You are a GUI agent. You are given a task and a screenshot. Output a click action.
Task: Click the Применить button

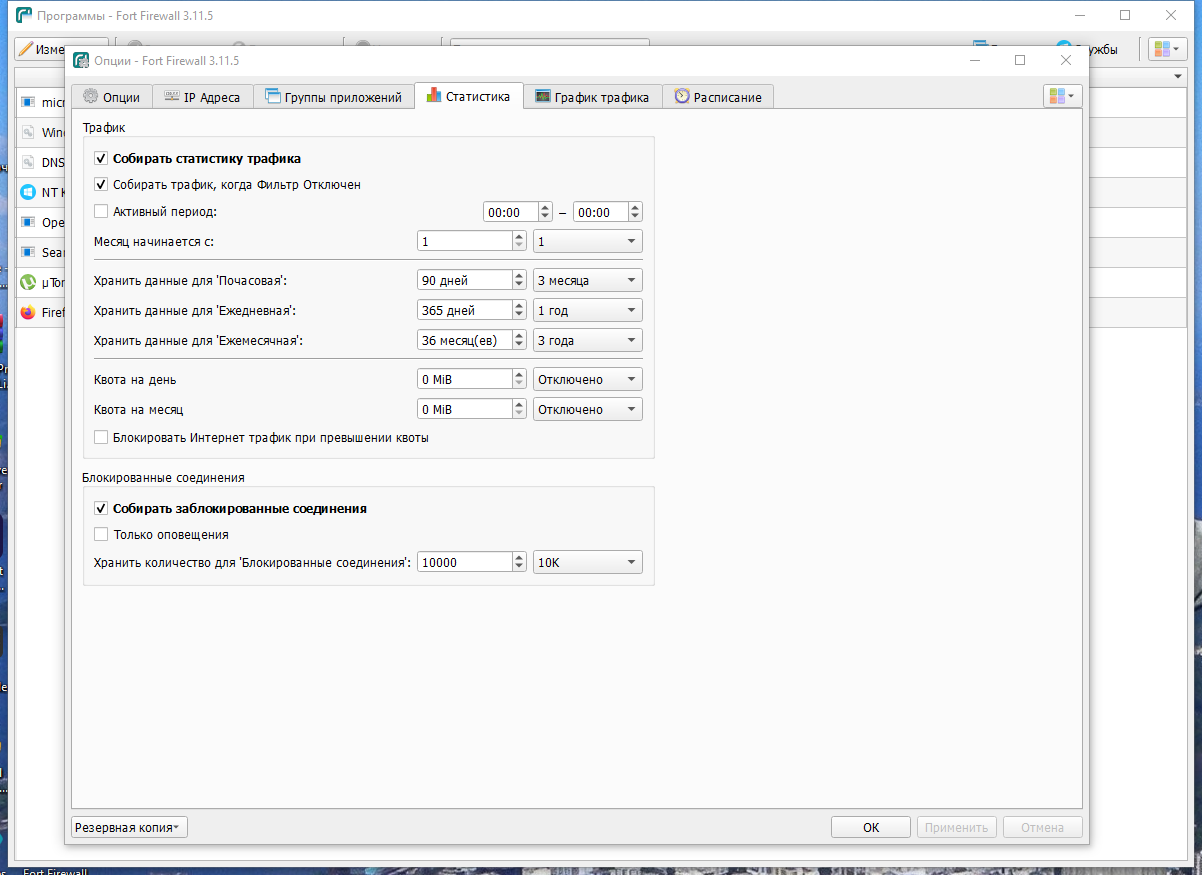[956, 827]
